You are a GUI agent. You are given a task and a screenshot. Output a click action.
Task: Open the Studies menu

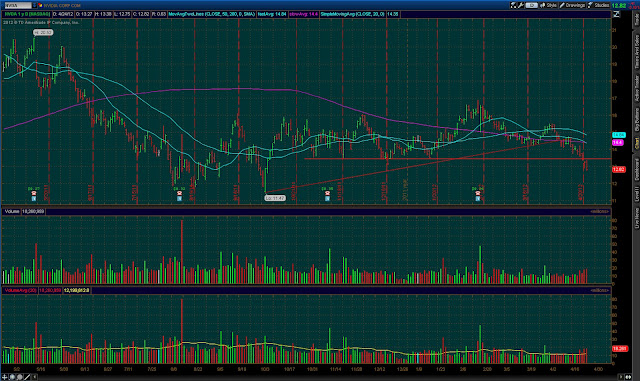598,5
